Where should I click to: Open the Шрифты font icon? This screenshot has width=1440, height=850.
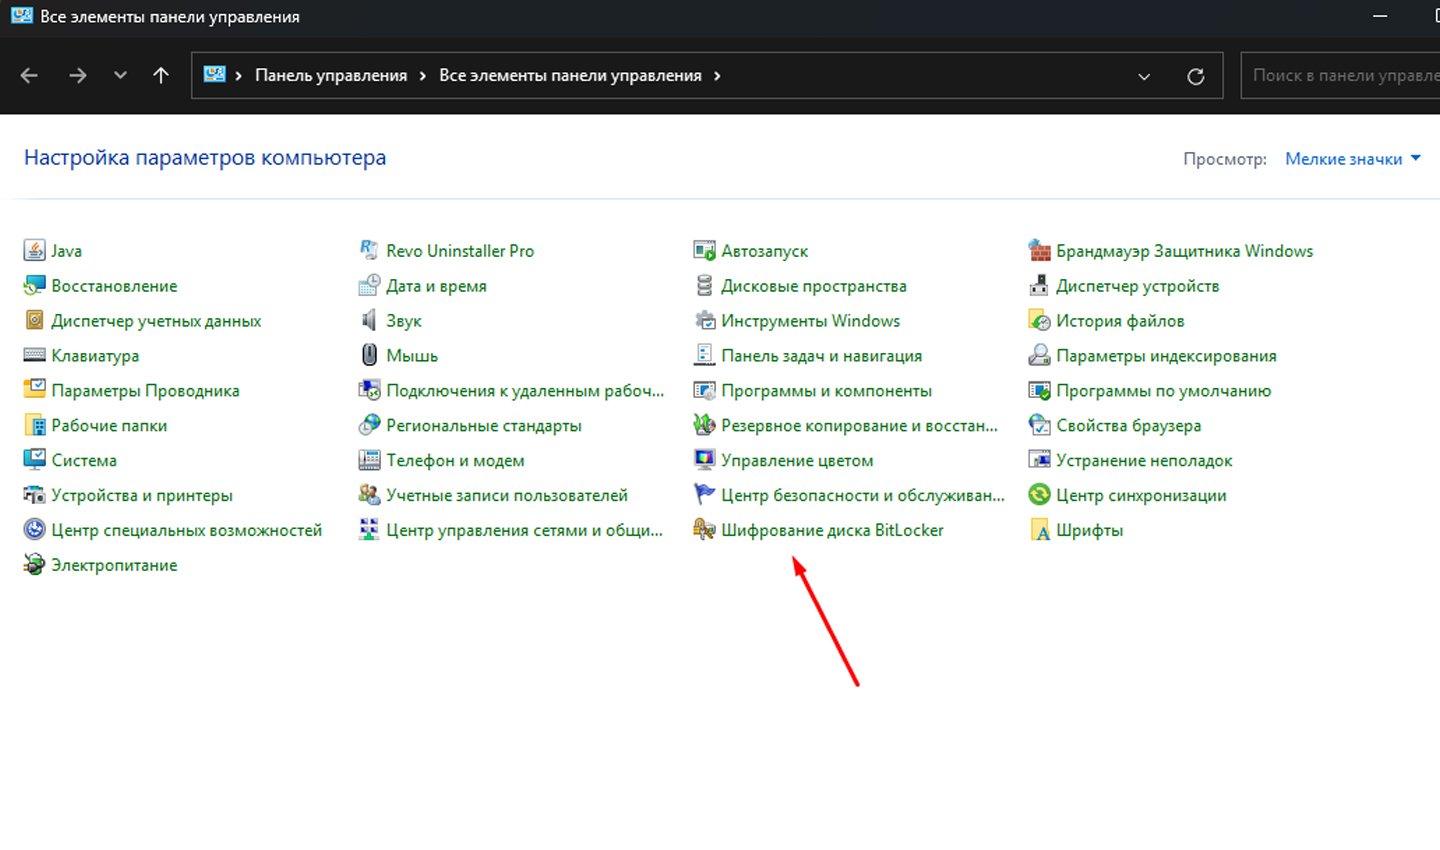[1039, 530]
